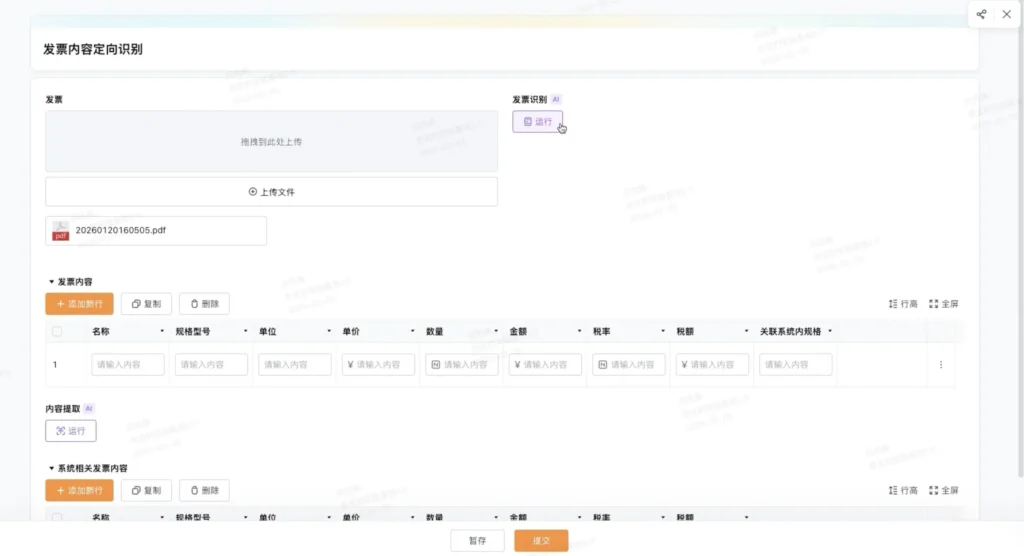Open the three-dot menu on row 1
This screenshot has height=556, width=1024.
(x=940, y=365)
